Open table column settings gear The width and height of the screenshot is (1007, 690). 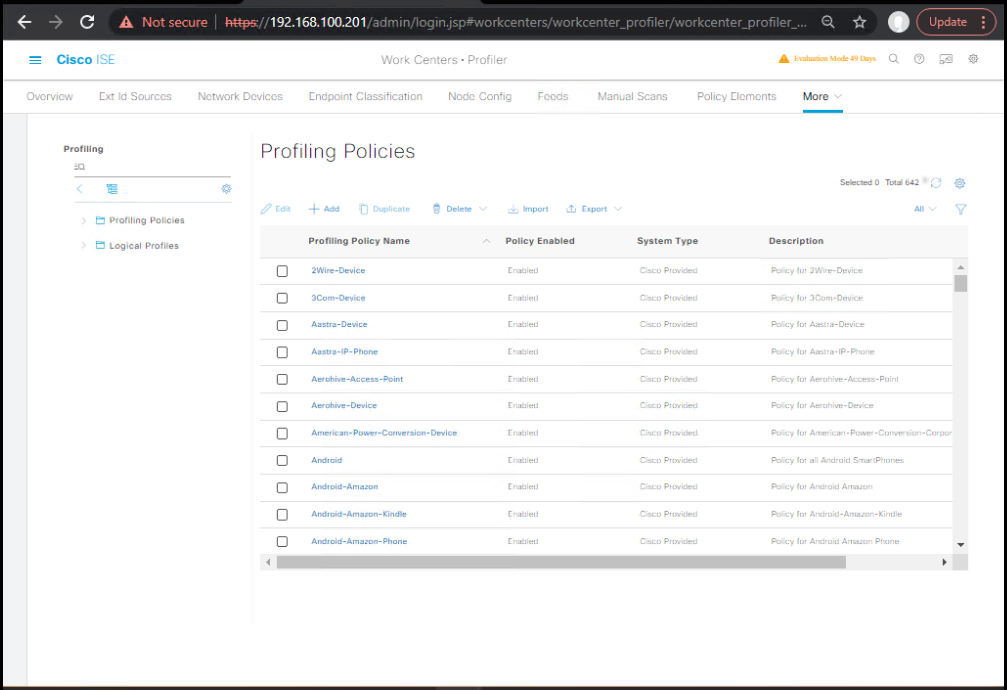pyautogui.click(x=959, y=183)
